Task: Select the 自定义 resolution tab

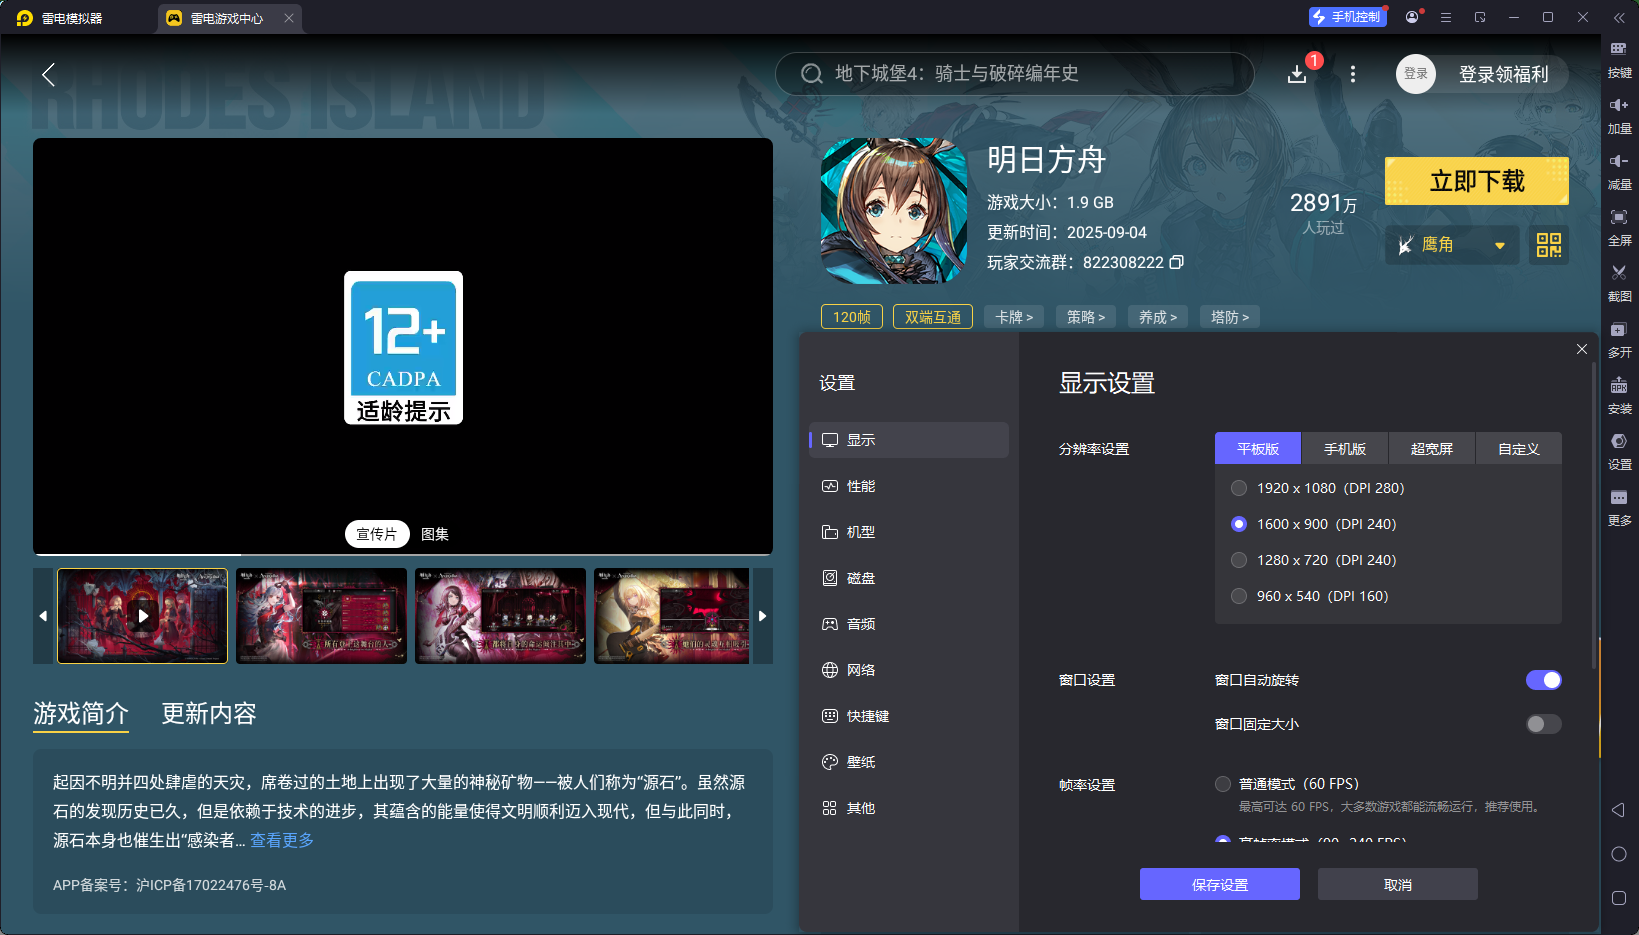Action: click(x=1519, y=449)
